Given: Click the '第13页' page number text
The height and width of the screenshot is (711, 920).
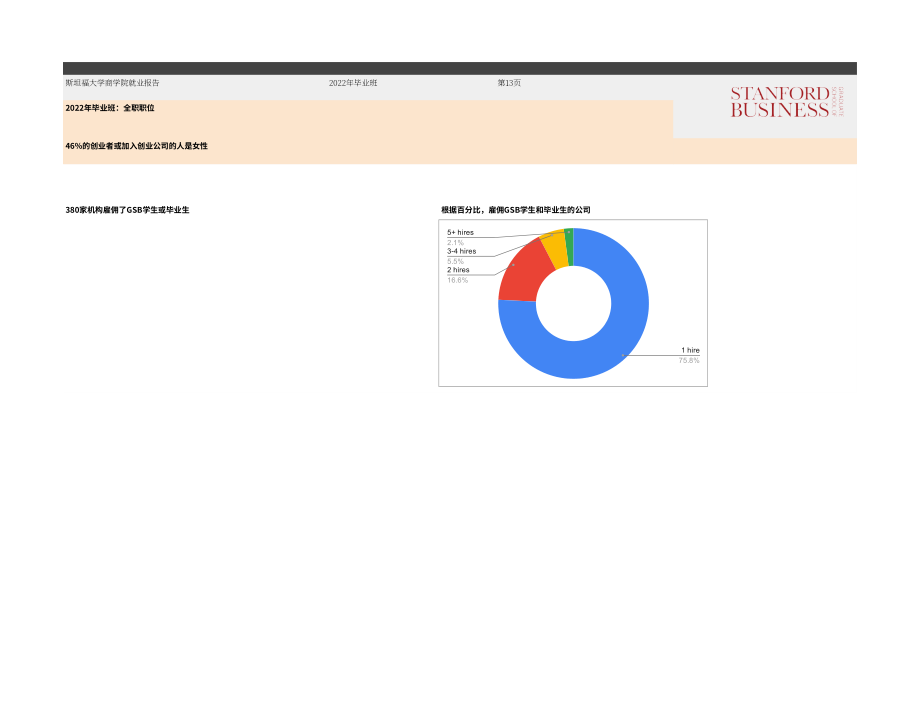Looking at the screenshot, I should (x=509, y=83).
